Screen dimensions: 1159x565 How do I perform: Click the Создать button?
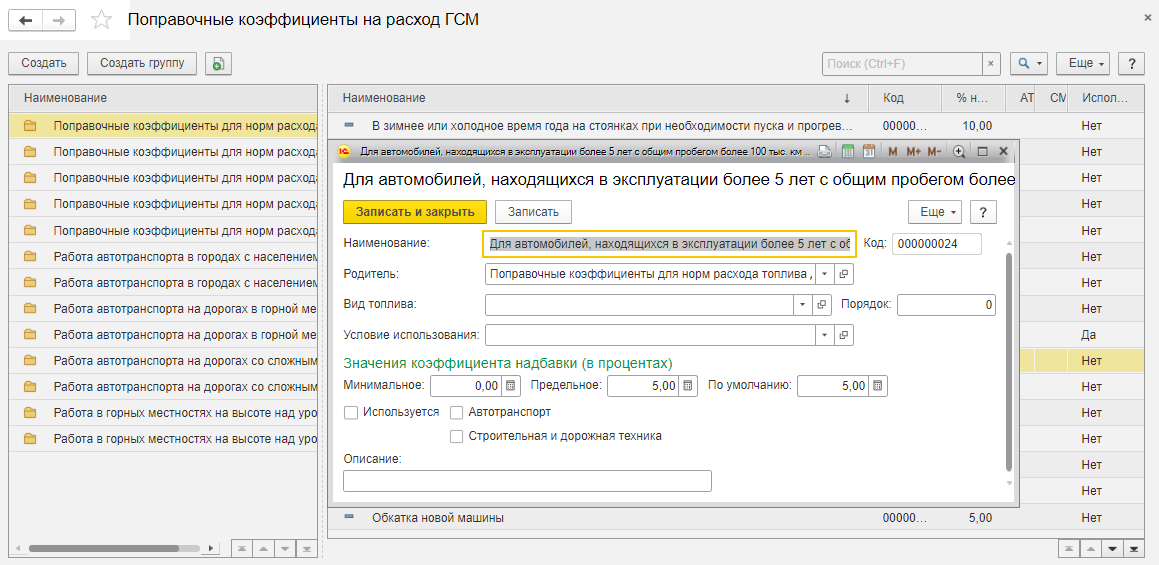(x=44, y=64)
